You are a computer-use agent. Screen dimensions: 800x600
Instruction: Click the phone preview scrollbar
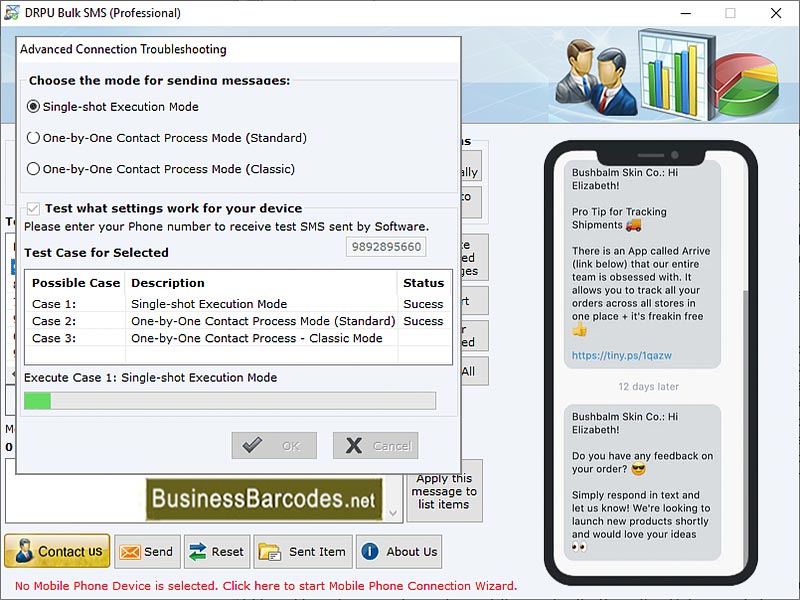click(x=746, y=429)
